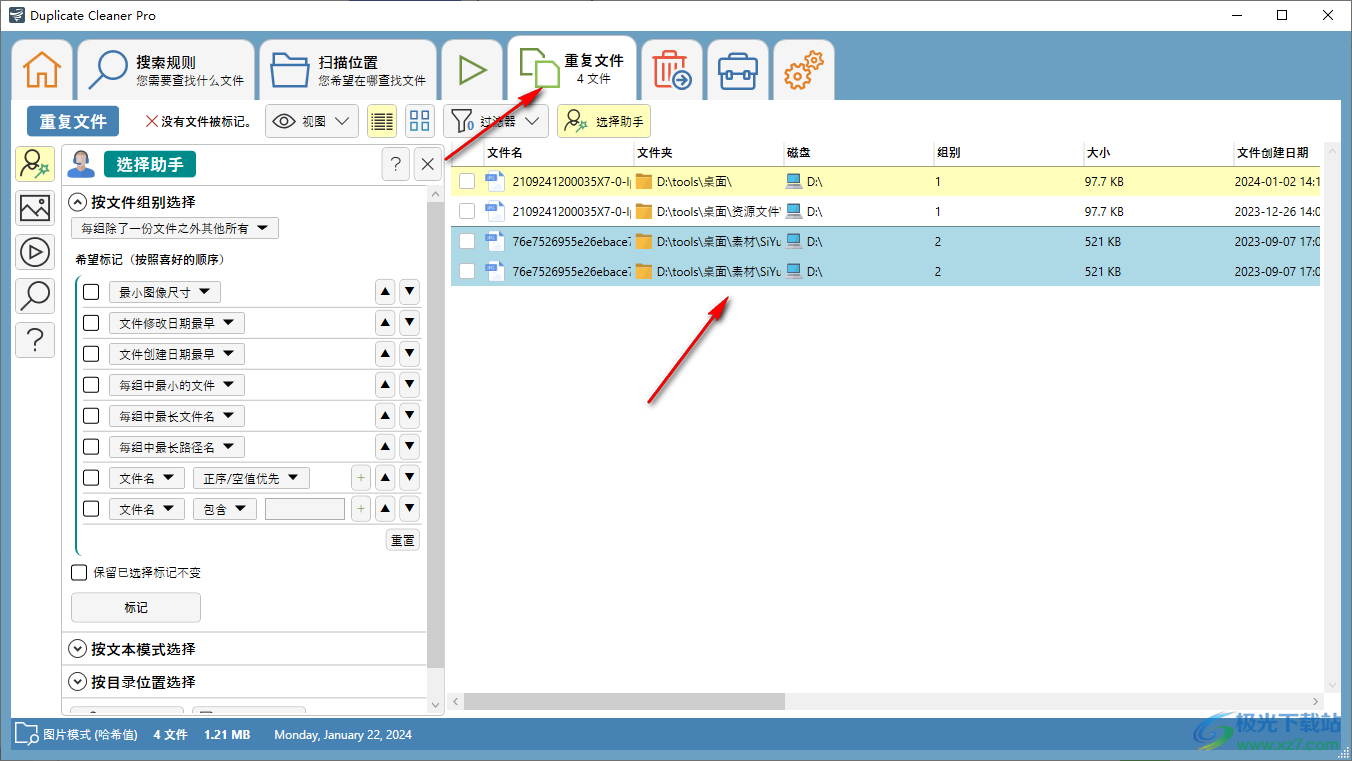Image resolution: width=1352 pixels, height=761 pixels.
Task: Enable the 每组中最长文件名 checkbox
Action: [91, 416]
